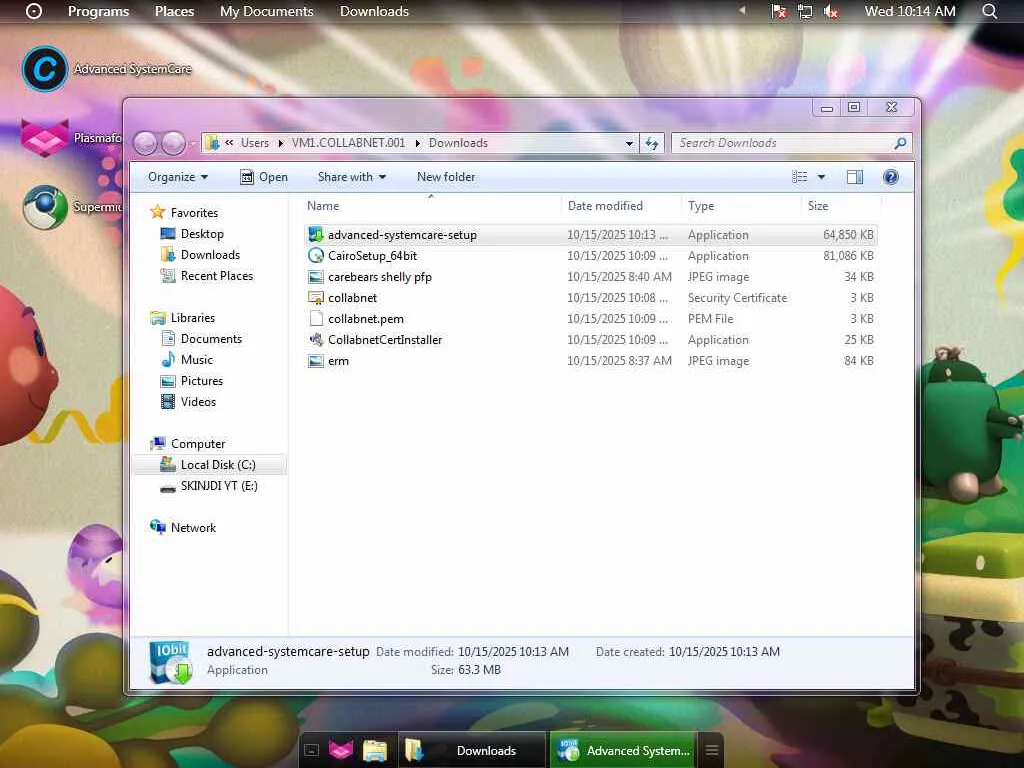Open the My Documents menu

click(266, 11)
